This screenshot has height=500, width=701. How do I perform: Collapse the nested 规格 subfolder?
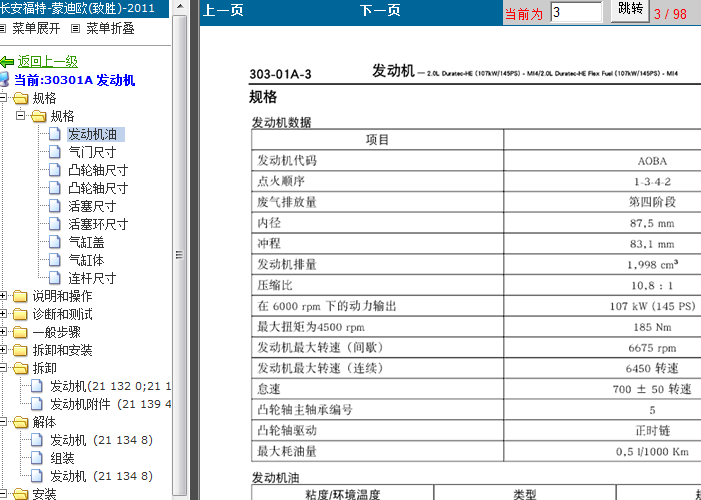pyautogui.click(x=20, y=115)
